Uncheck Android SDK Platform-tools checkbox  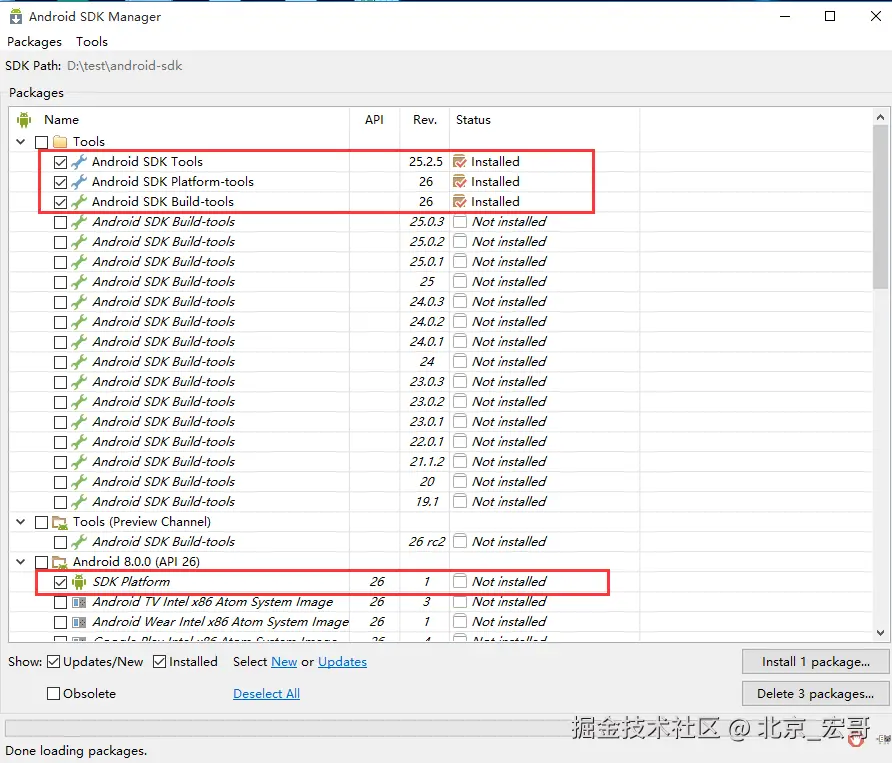[60, 182]
